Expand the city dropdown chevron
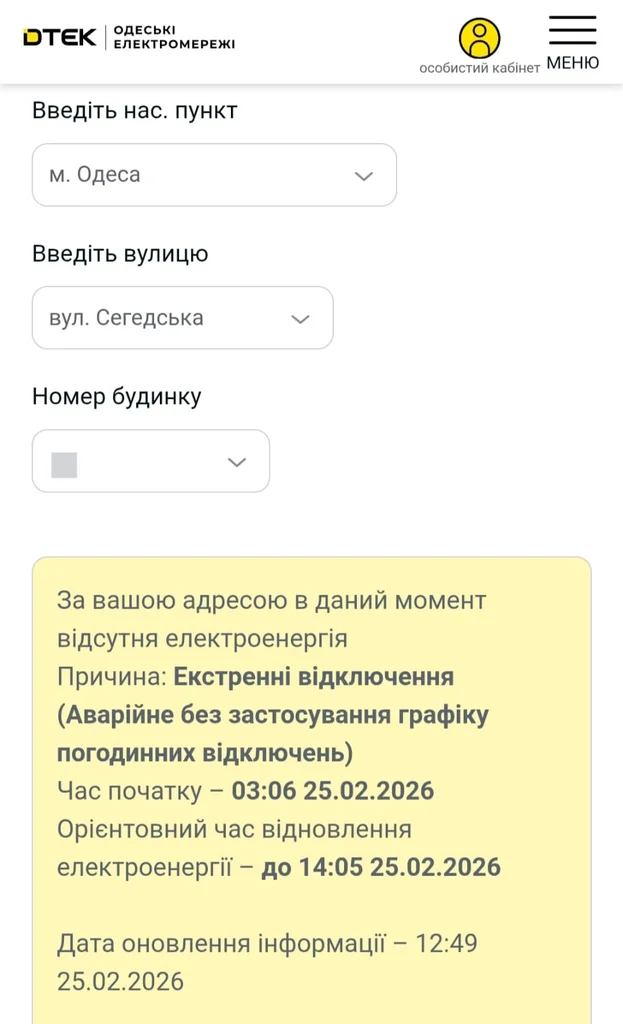The height and width of the screenshot is (1024, 623). [x=364, y=176]
